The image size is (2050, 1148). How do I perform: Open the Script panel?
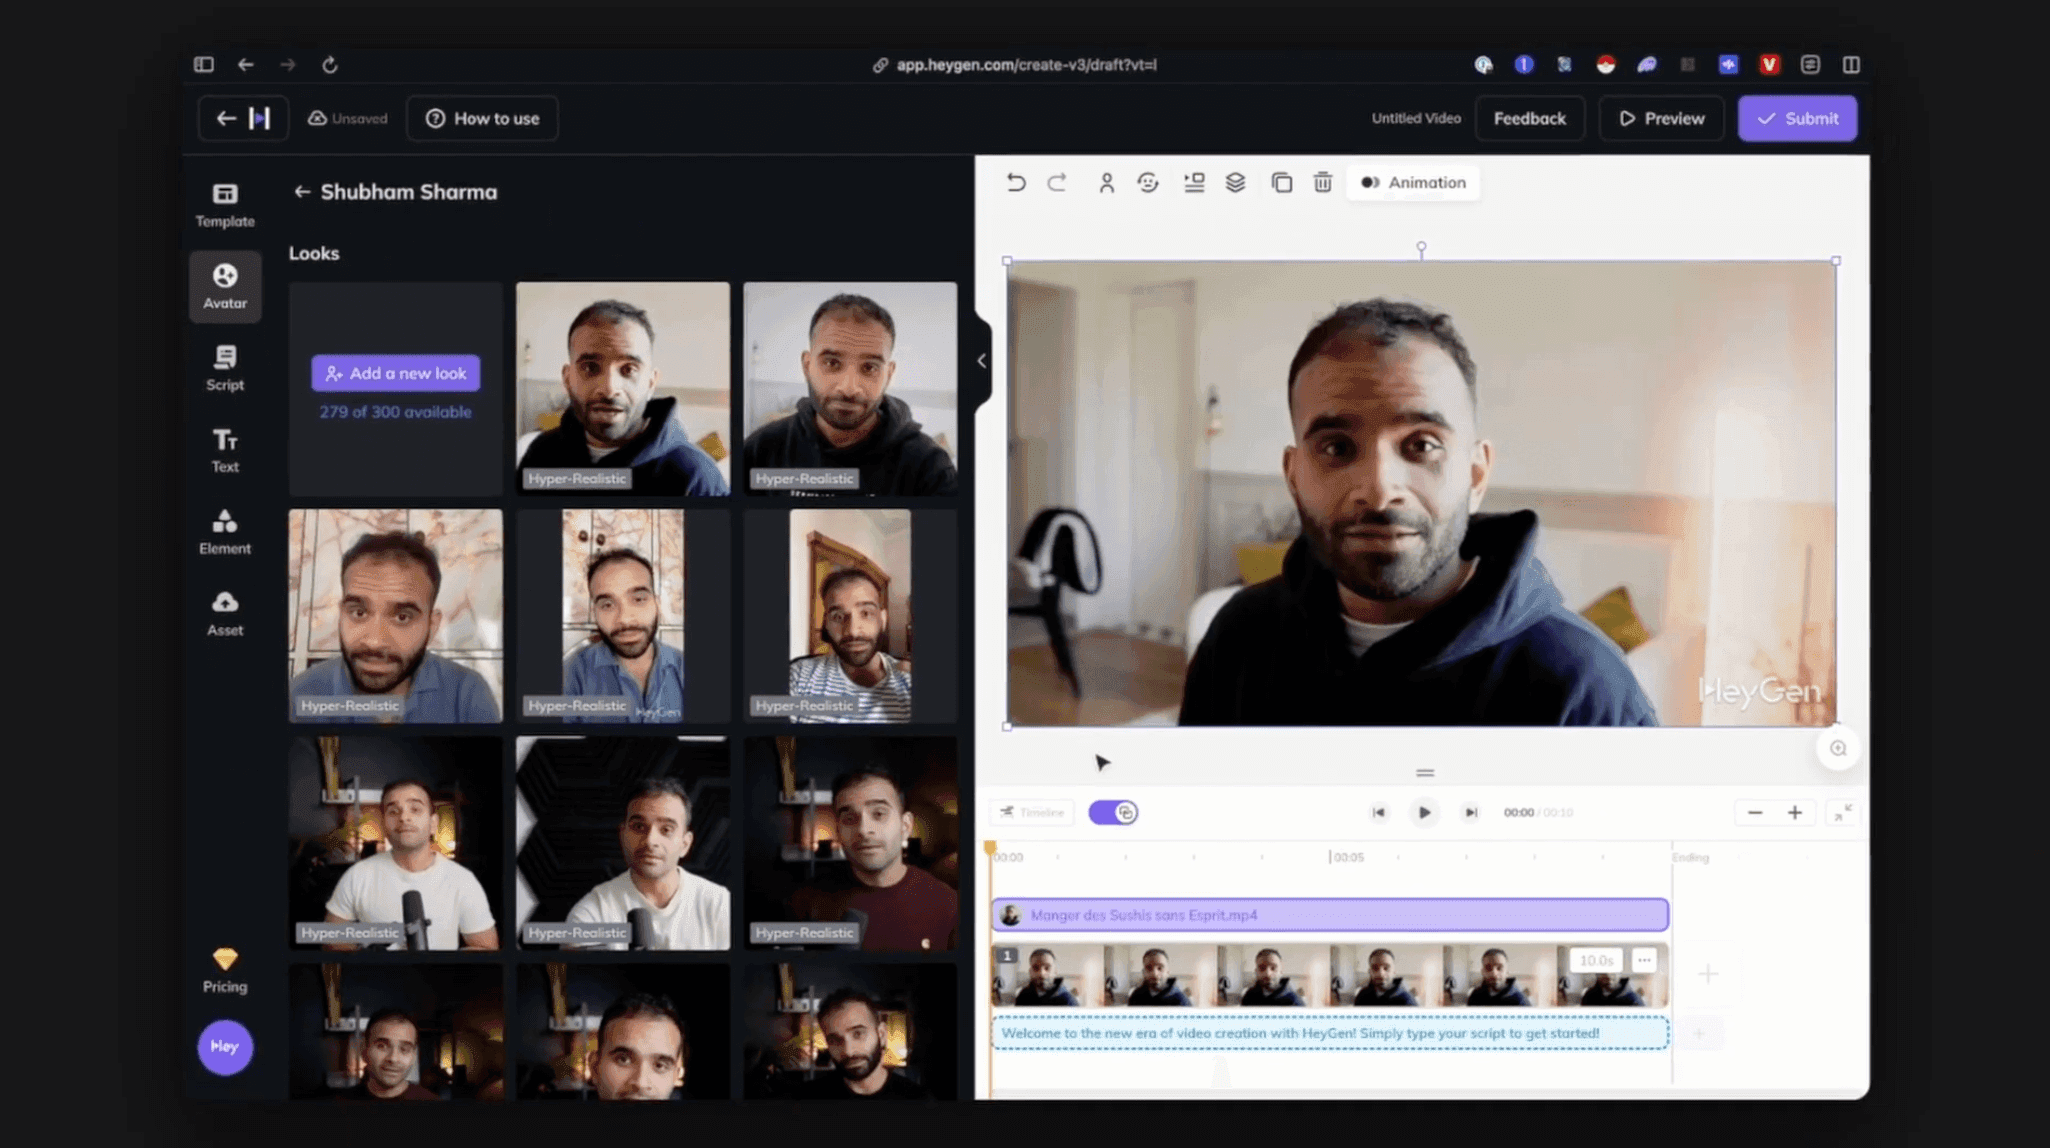(224, 368)
